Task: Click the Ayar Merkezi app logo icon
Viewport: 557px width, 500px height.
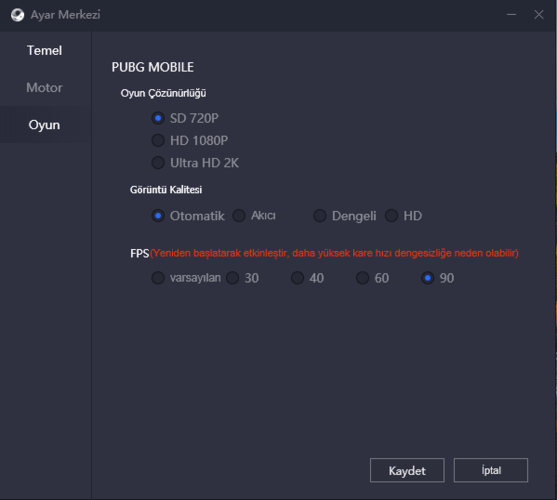Action: [17, 15]
